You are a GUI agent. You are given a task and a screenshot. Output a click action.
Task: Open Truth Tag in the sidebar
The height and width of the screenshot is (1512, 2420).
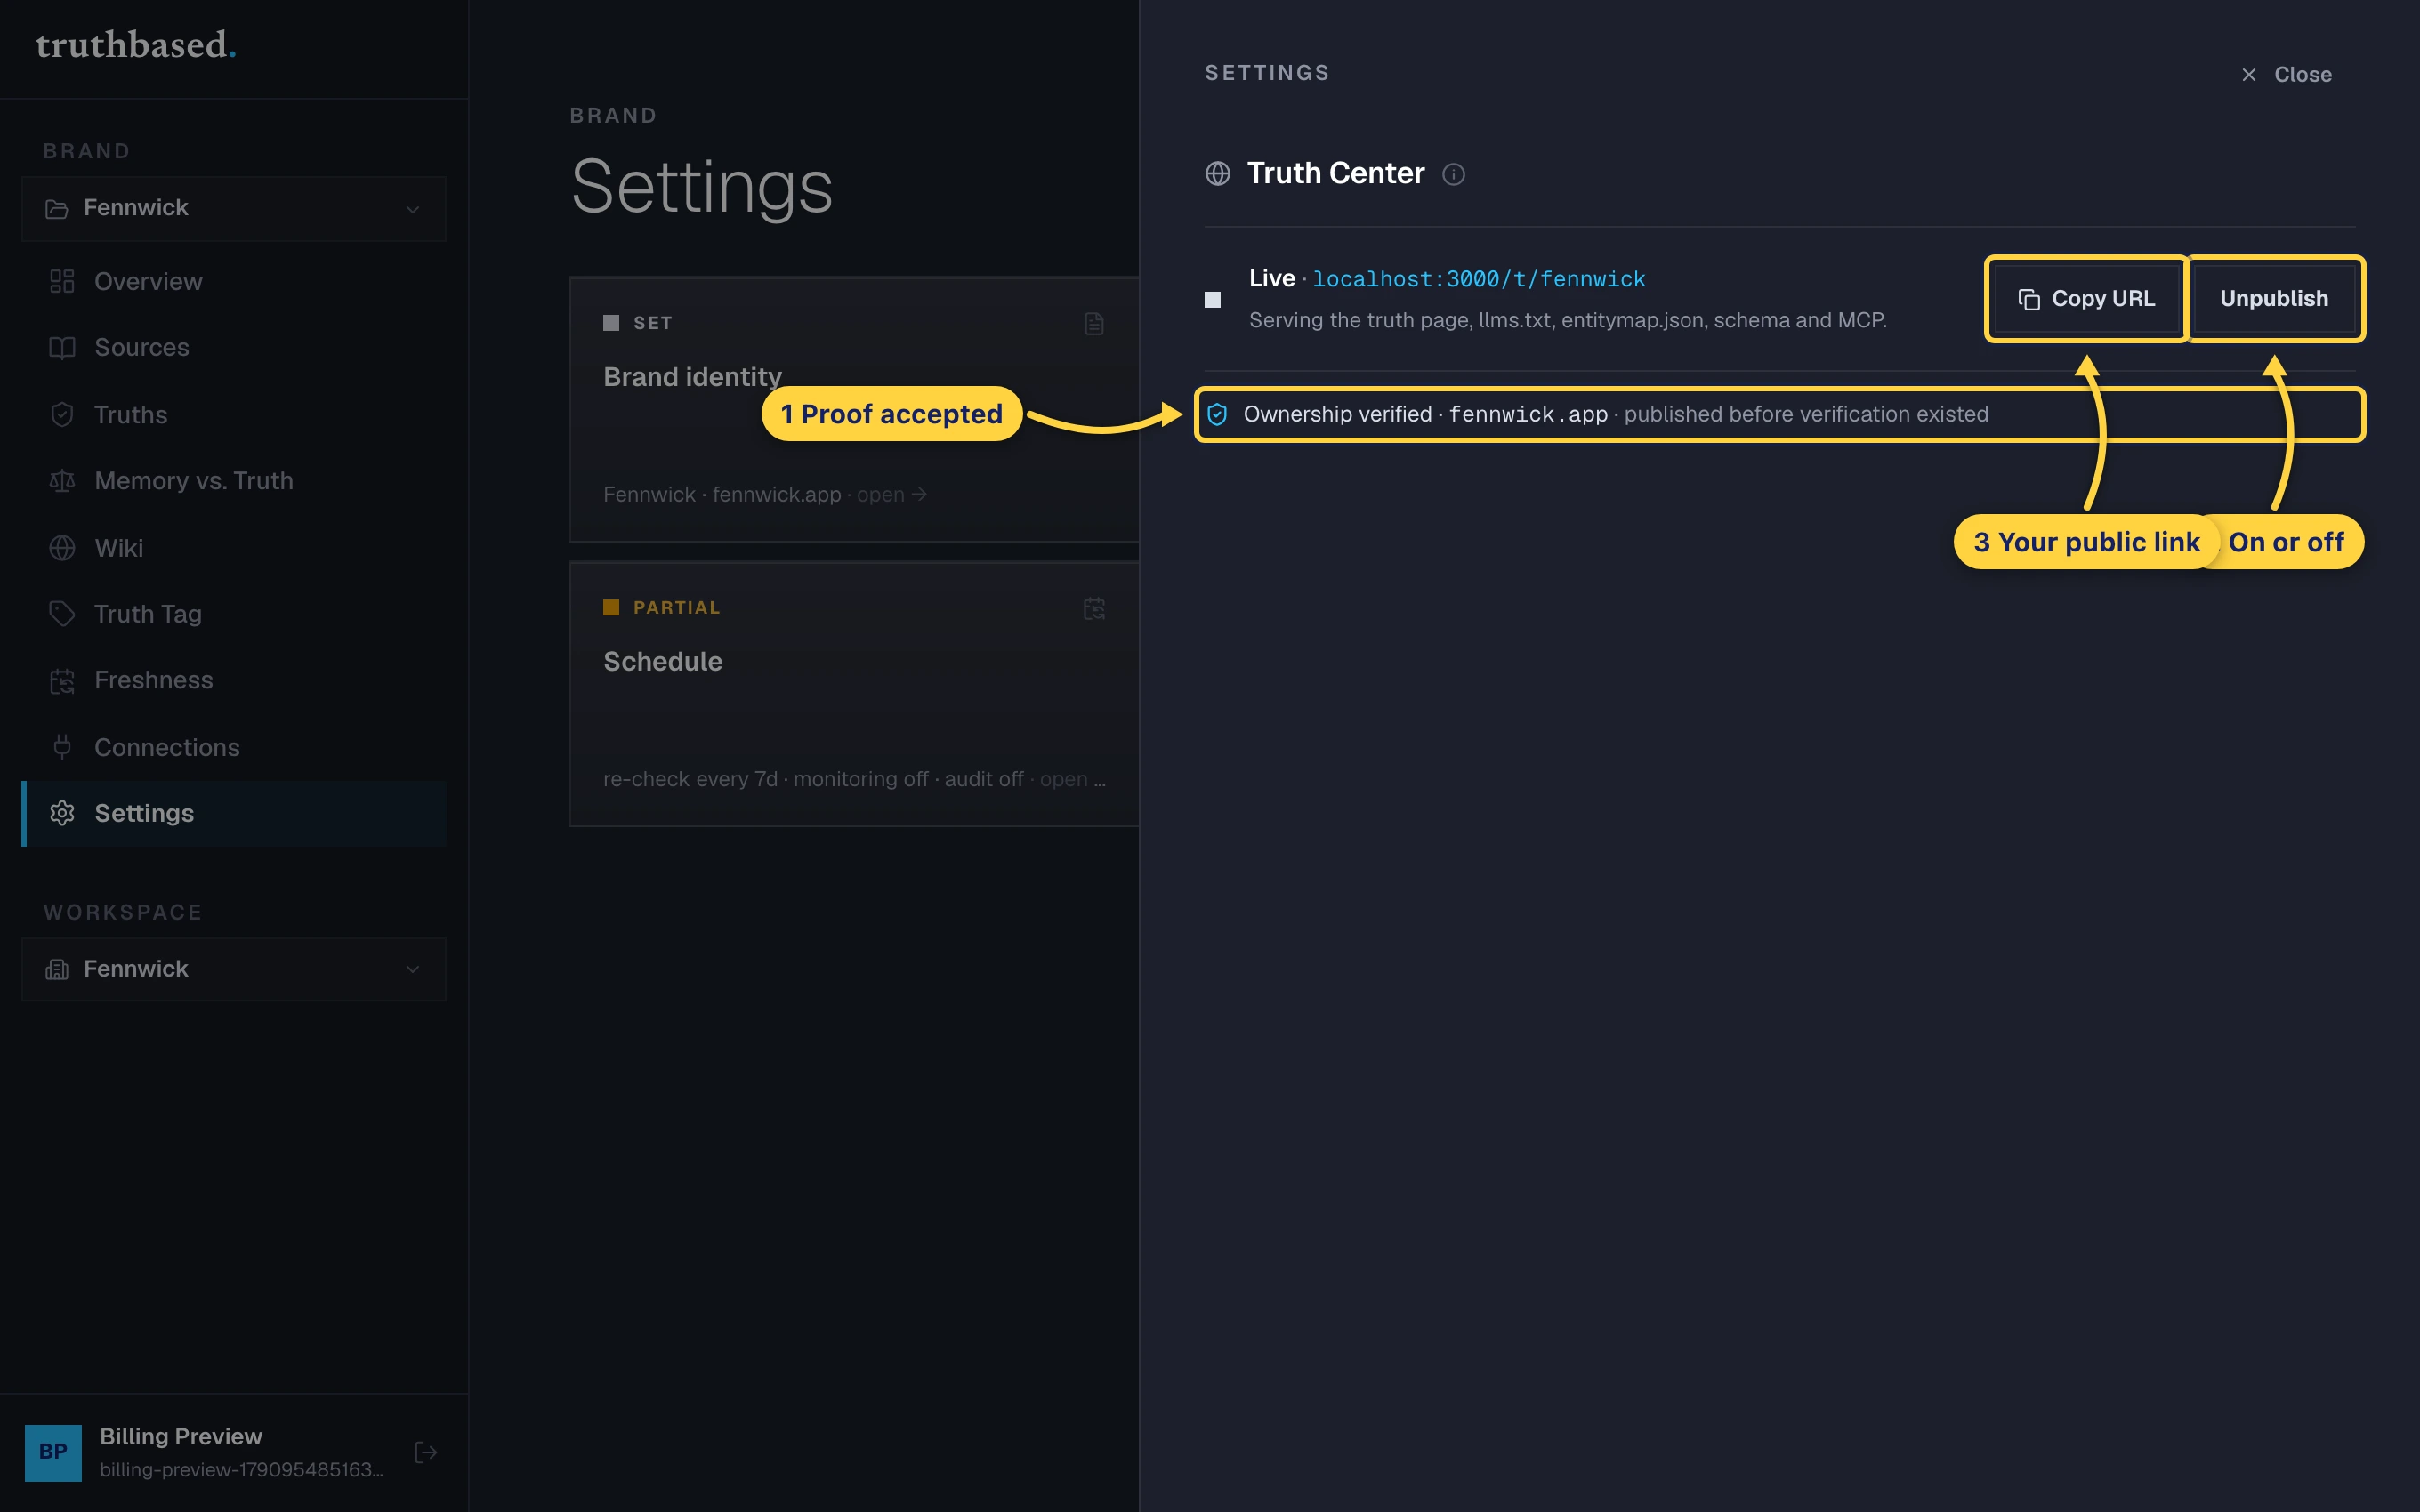[233, 614]
